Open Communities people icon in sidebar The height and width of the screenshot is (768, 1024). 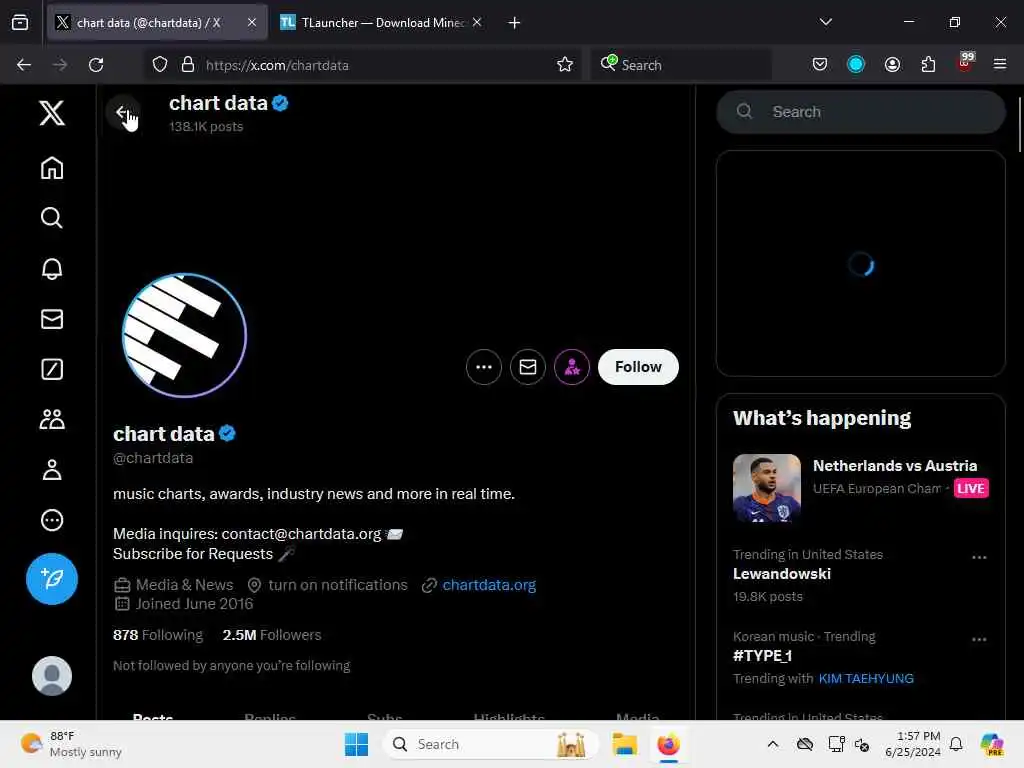(52, 419)
